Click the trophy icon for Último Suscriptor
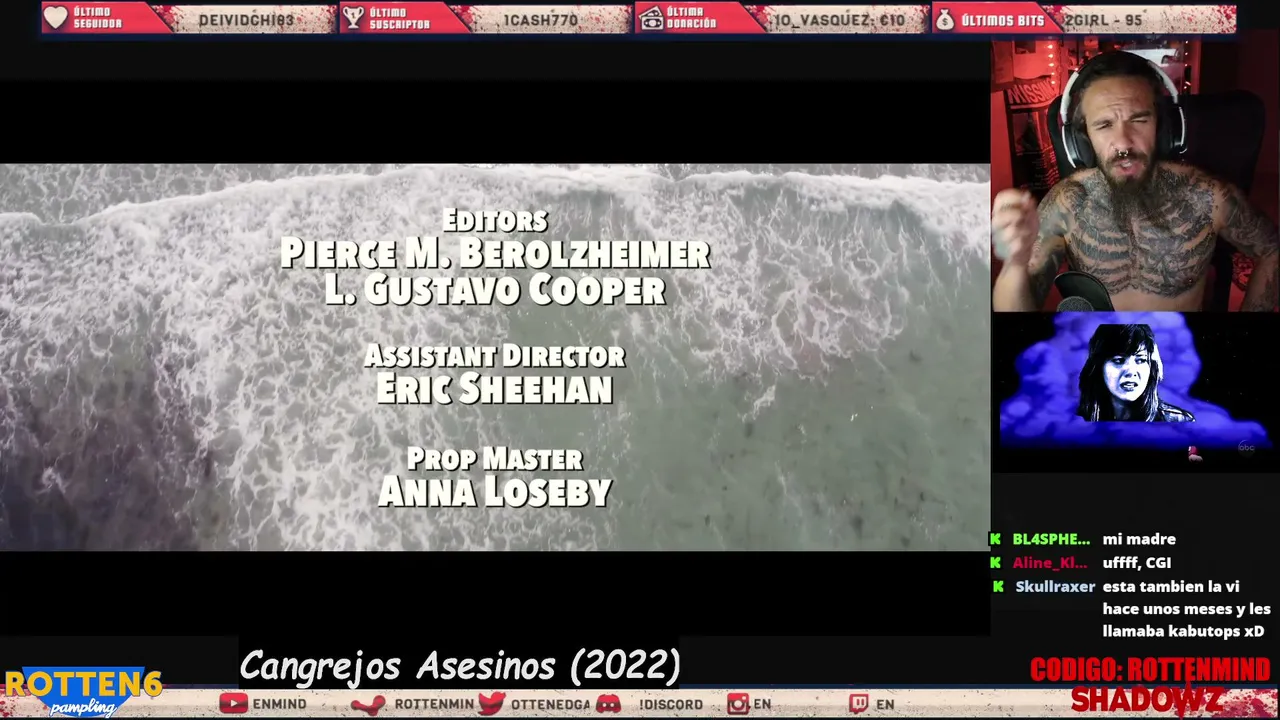Viewport: 1280px width, 720px height. tap(353, 18)
